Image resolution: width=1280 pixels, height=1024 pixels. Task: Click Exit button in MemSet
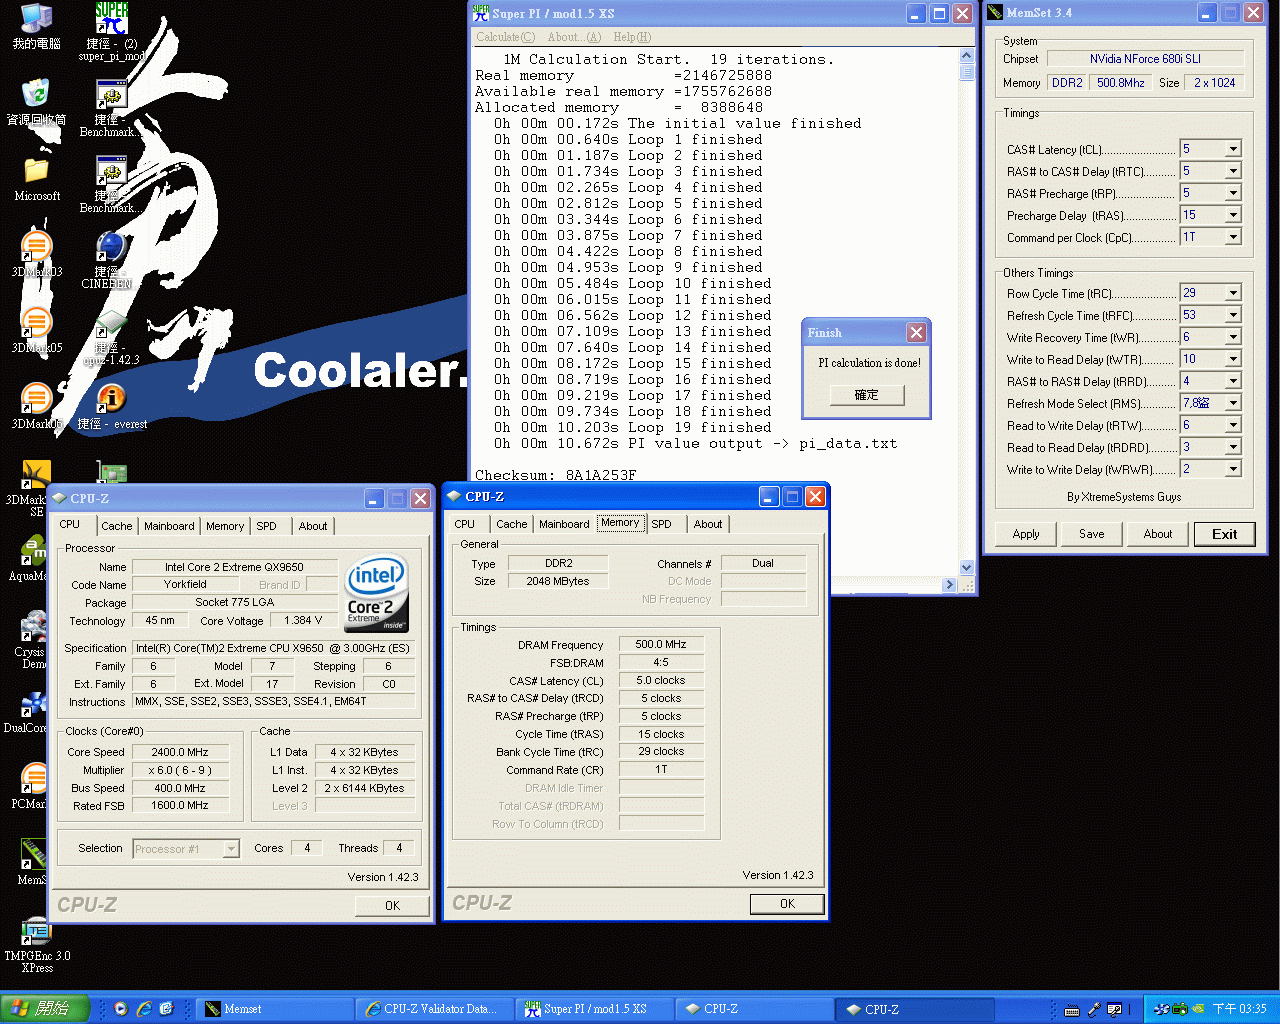1225,534
